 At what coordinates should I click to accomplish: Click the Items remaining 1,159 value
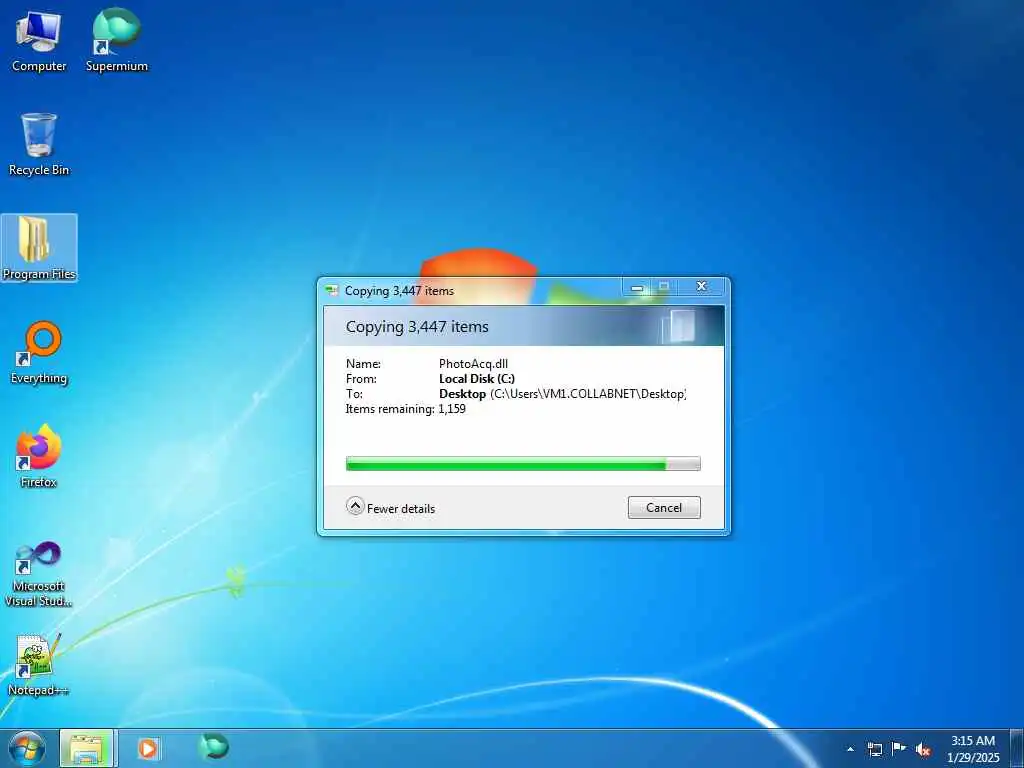[x=452, y=409]
